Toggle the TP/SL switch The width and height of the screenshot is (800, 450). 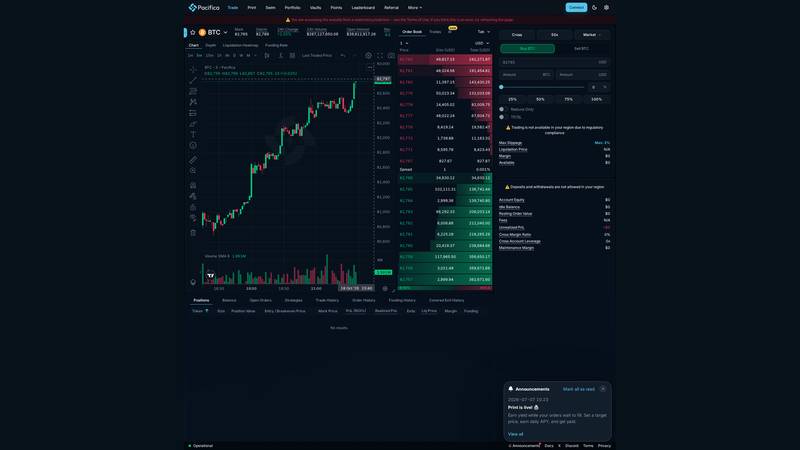point(502,117)
